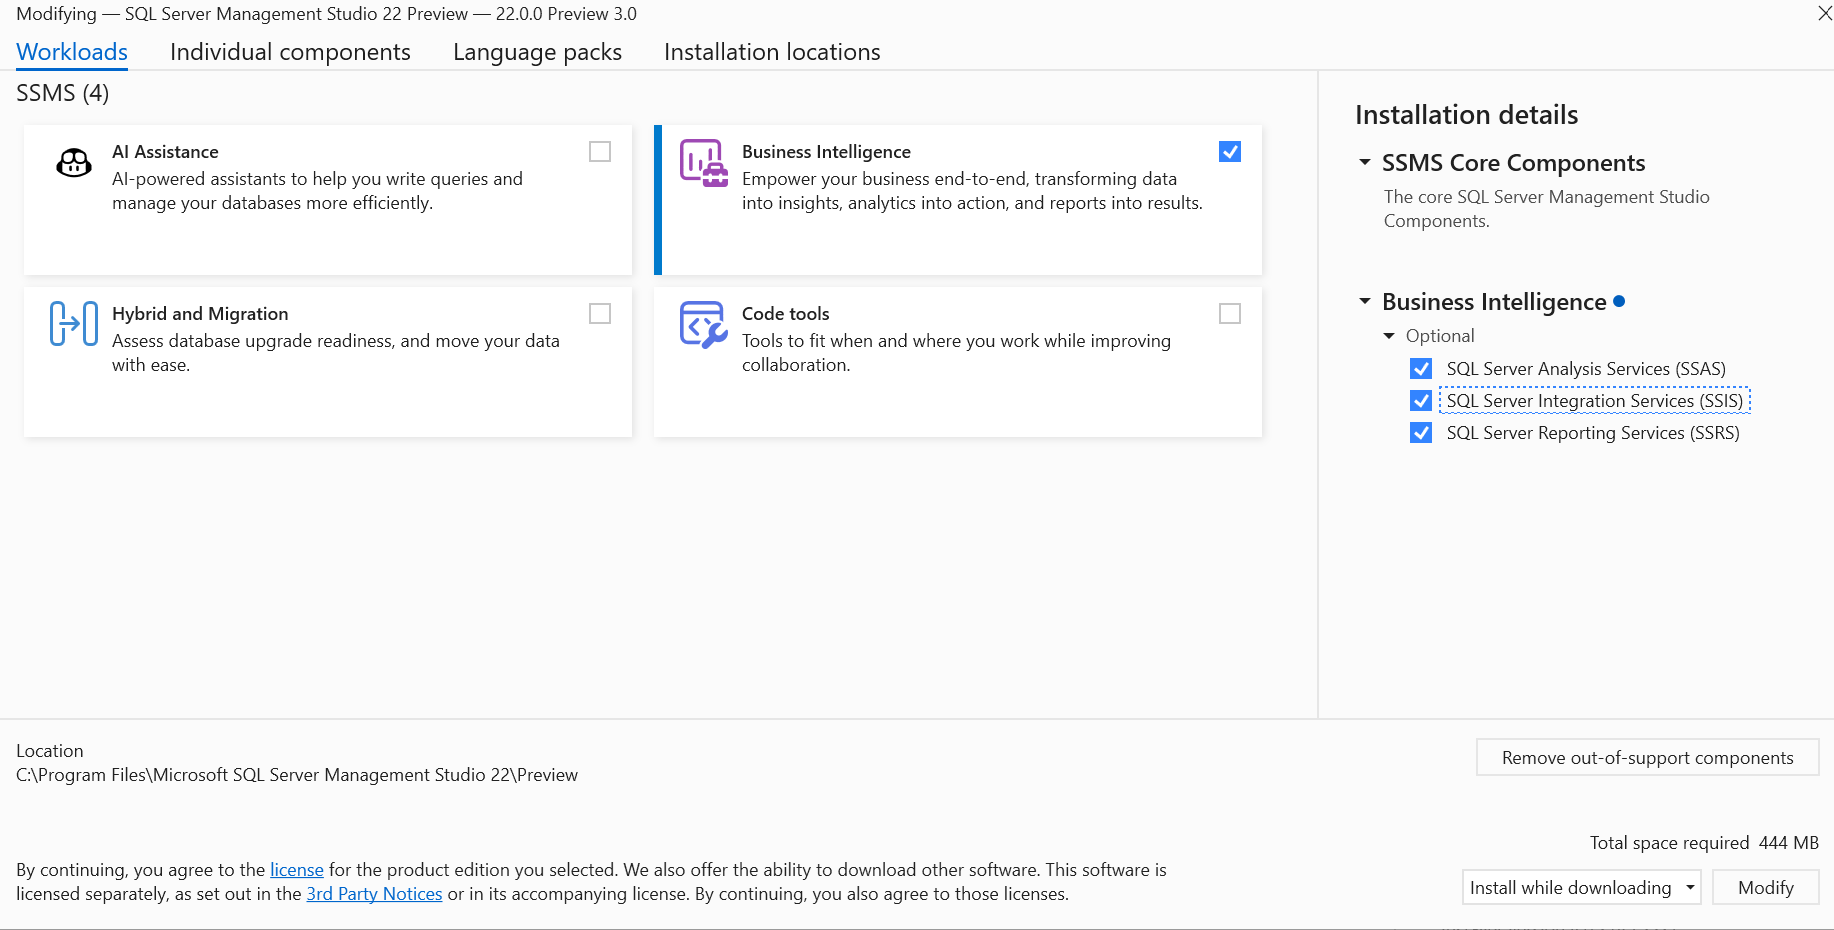Collapse the Business Intelligence details section
The width and height of the screenshot is (1834, 930).
1365,301
